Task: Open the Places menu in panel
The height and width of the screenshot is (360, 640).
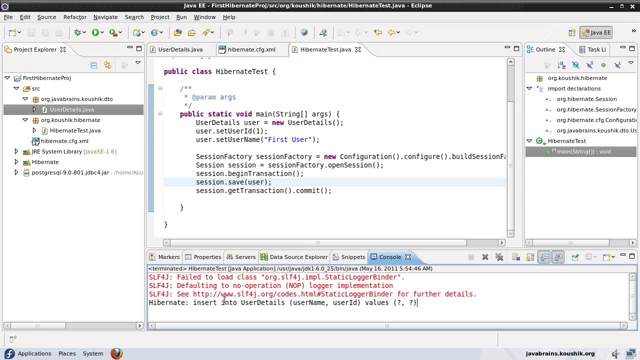Action: pyautogui.click(x=67, y=353)
